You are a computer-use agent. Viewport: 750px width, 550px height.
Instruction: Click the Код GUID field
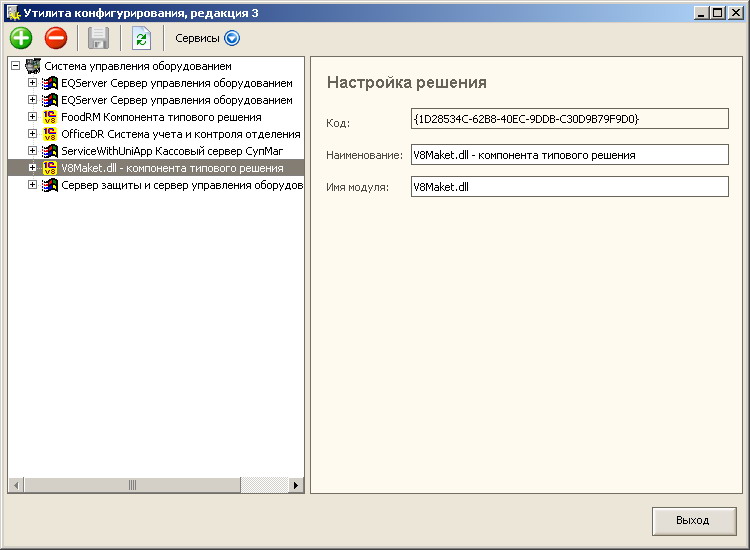(569, 119)
